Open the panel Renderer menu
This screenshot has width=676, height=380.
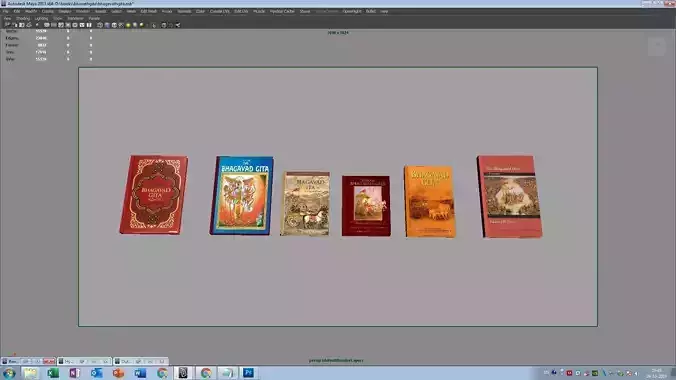click(x=75, y=19)
